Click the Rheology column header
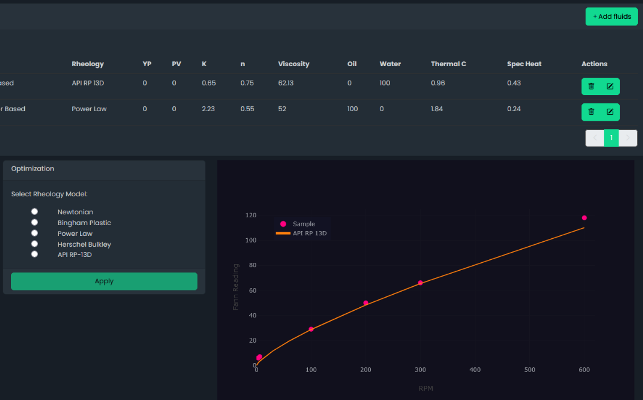This screenshot has height=400, width=643. [87, 64]
